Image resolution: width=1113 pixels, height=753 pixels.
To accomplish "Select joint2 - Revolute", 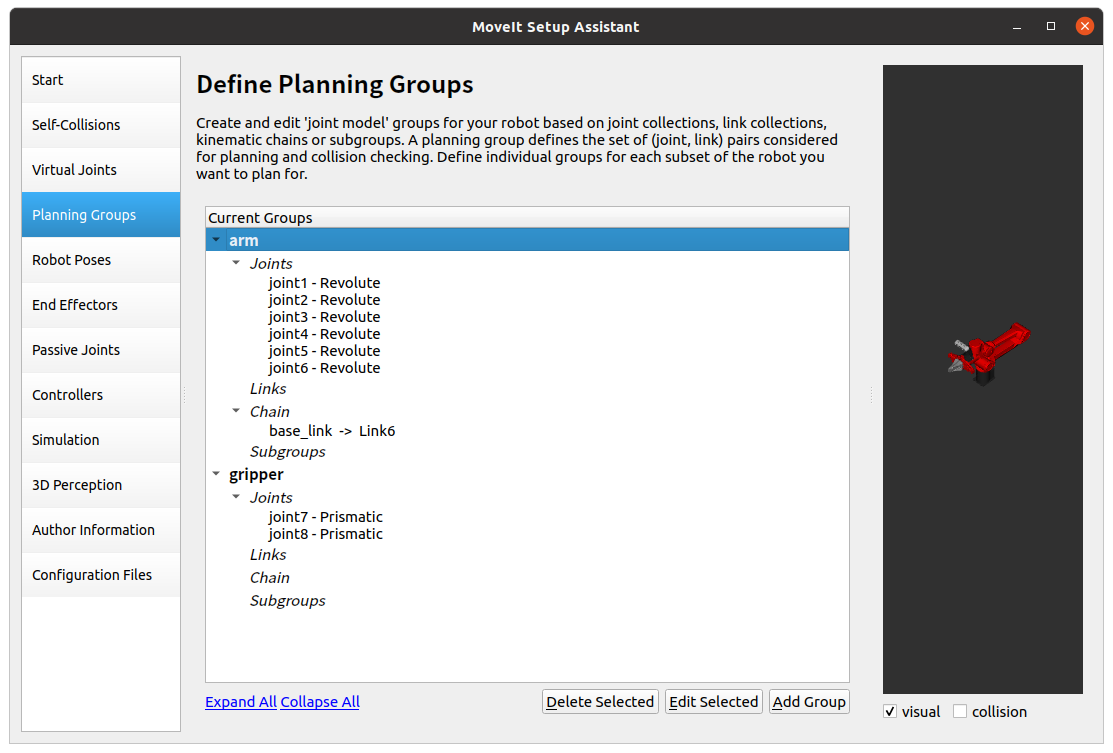I will [324, 299].
